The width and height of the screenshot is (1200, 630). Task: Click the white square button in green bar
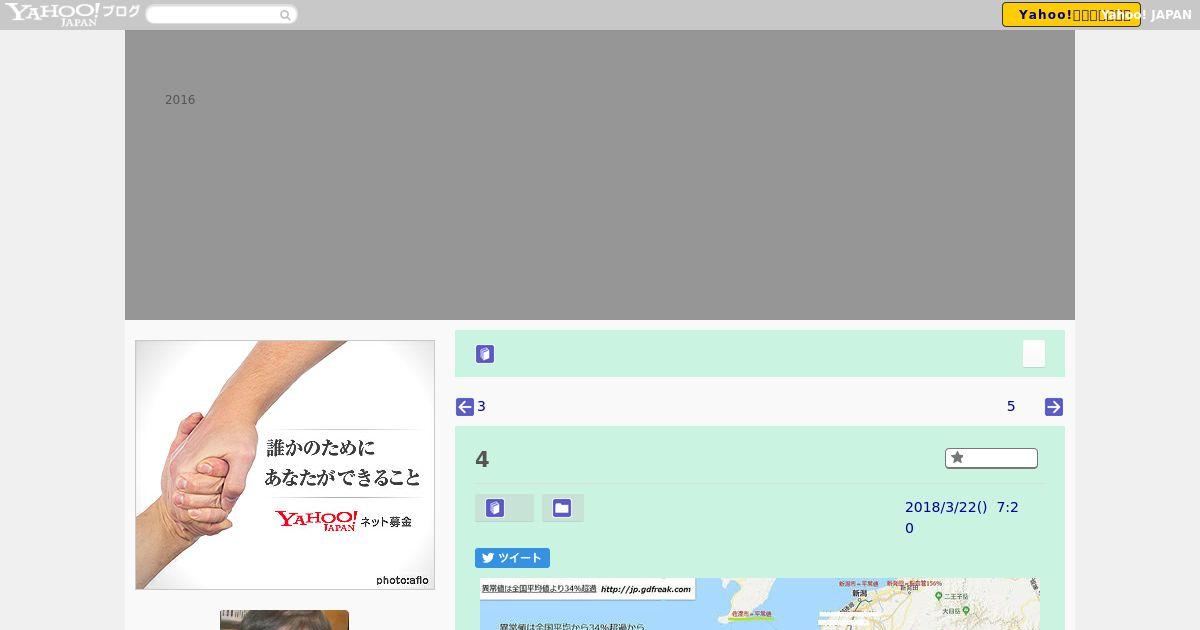tap(1034, 354)
